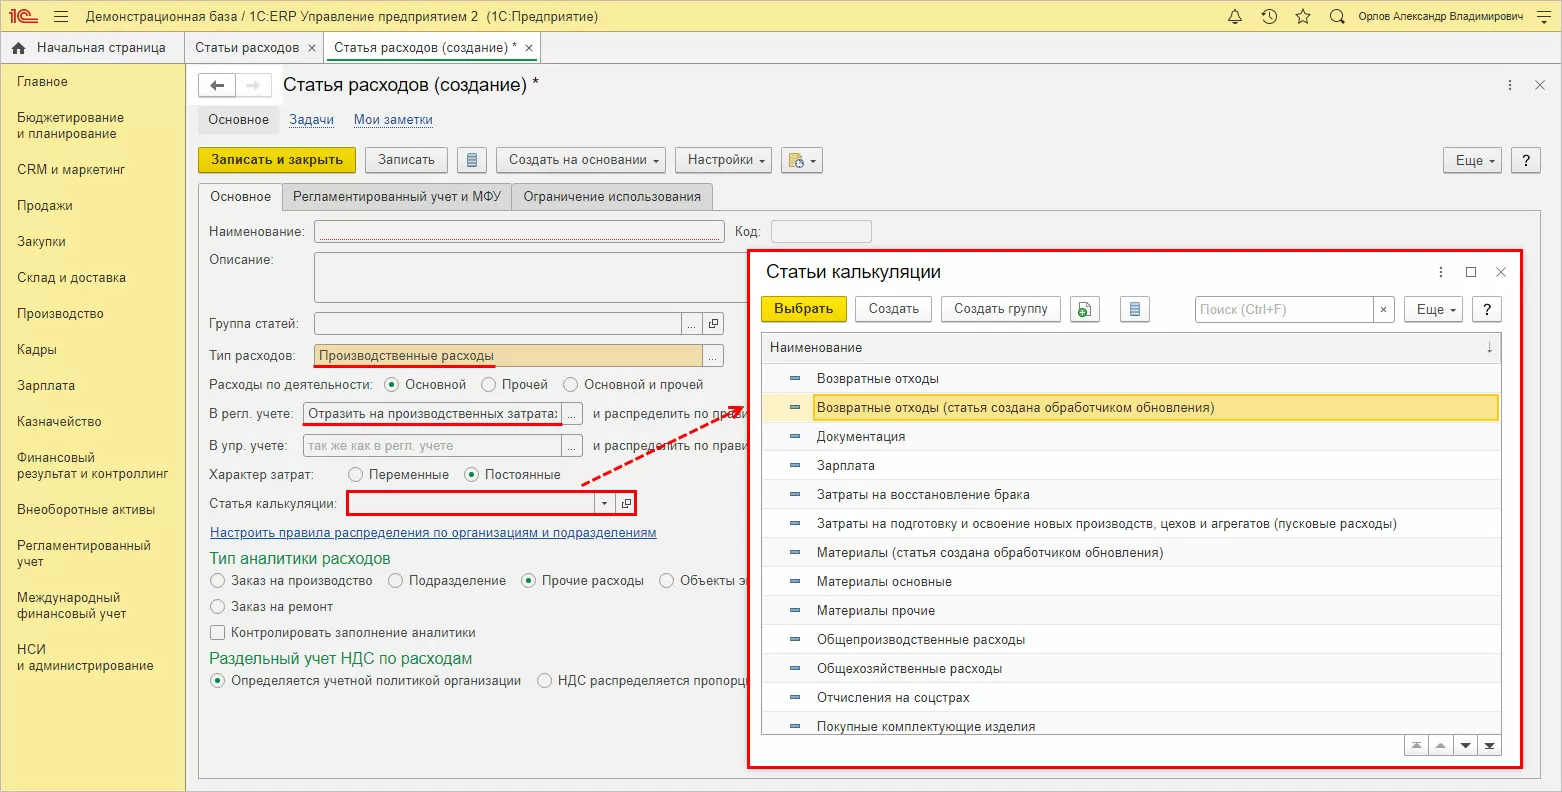Viewport: 1562px width, 792px height.
Task: Open the history clock icon
Action: pos(1269,17)
